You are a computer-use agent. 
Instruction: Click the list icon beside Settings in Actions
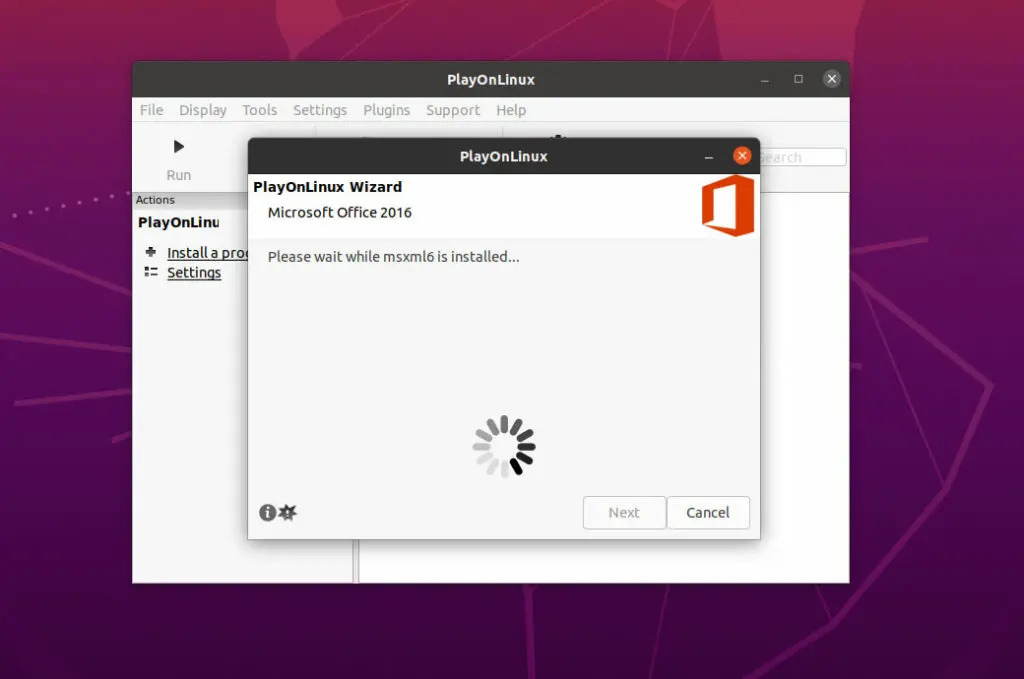151,272
